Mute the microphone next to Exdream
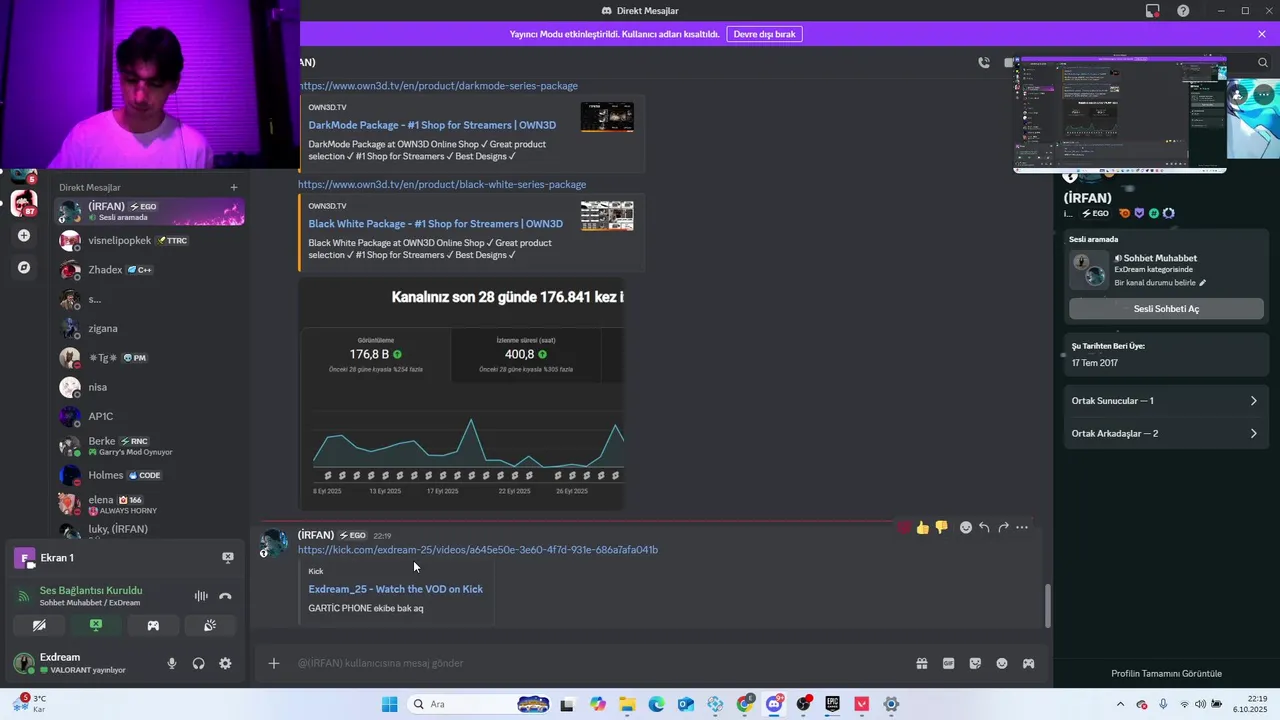Image resolution: width=1280 pixels, height=720 pixels. coord(172,663)
